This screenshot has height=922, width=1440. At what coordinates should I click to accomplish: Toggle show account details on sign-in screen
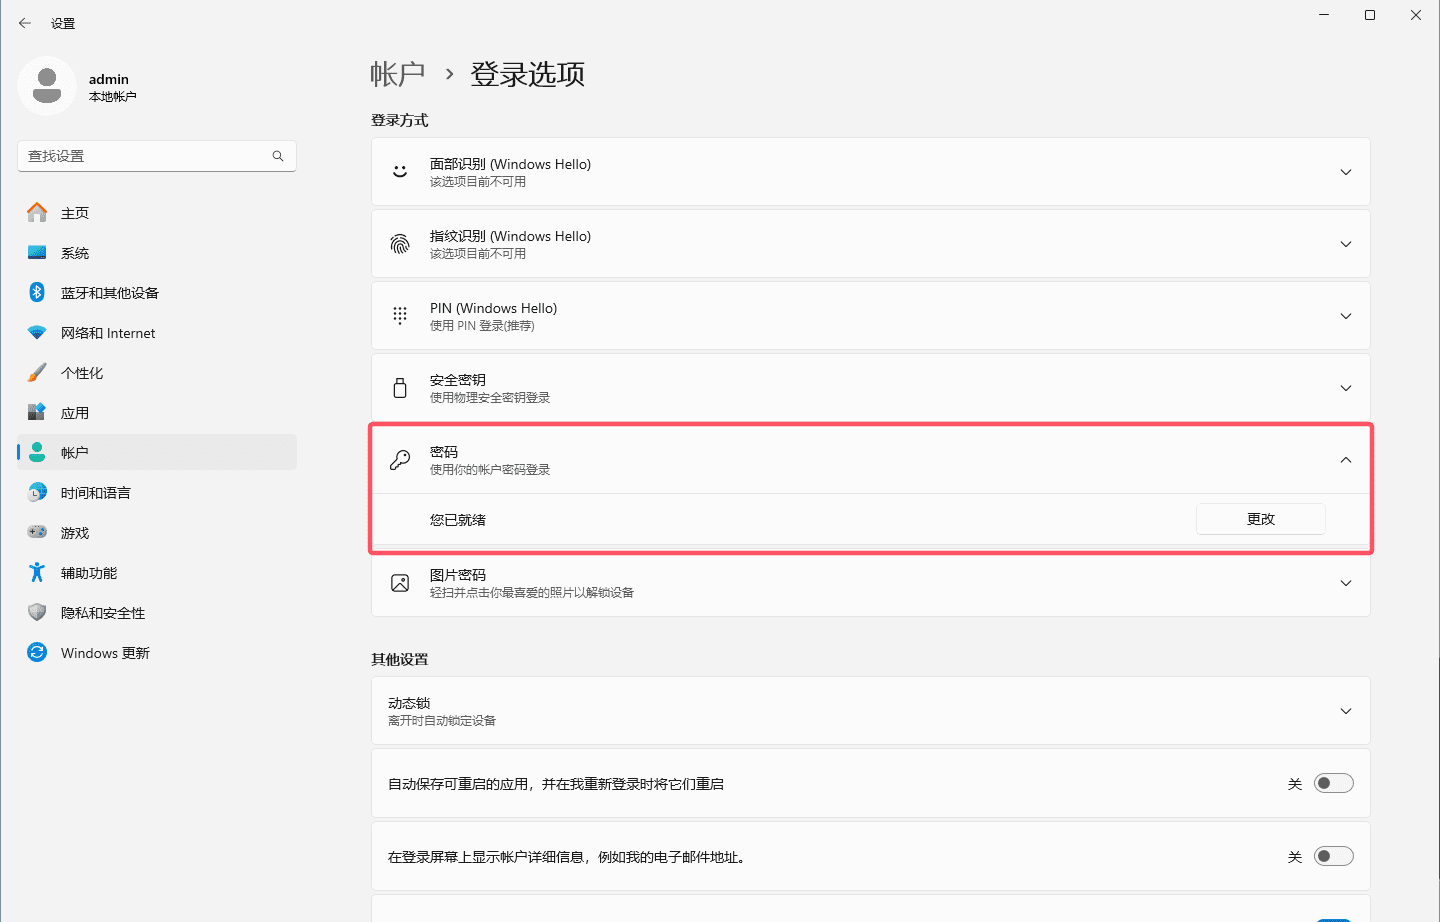tap(1334, 856)
